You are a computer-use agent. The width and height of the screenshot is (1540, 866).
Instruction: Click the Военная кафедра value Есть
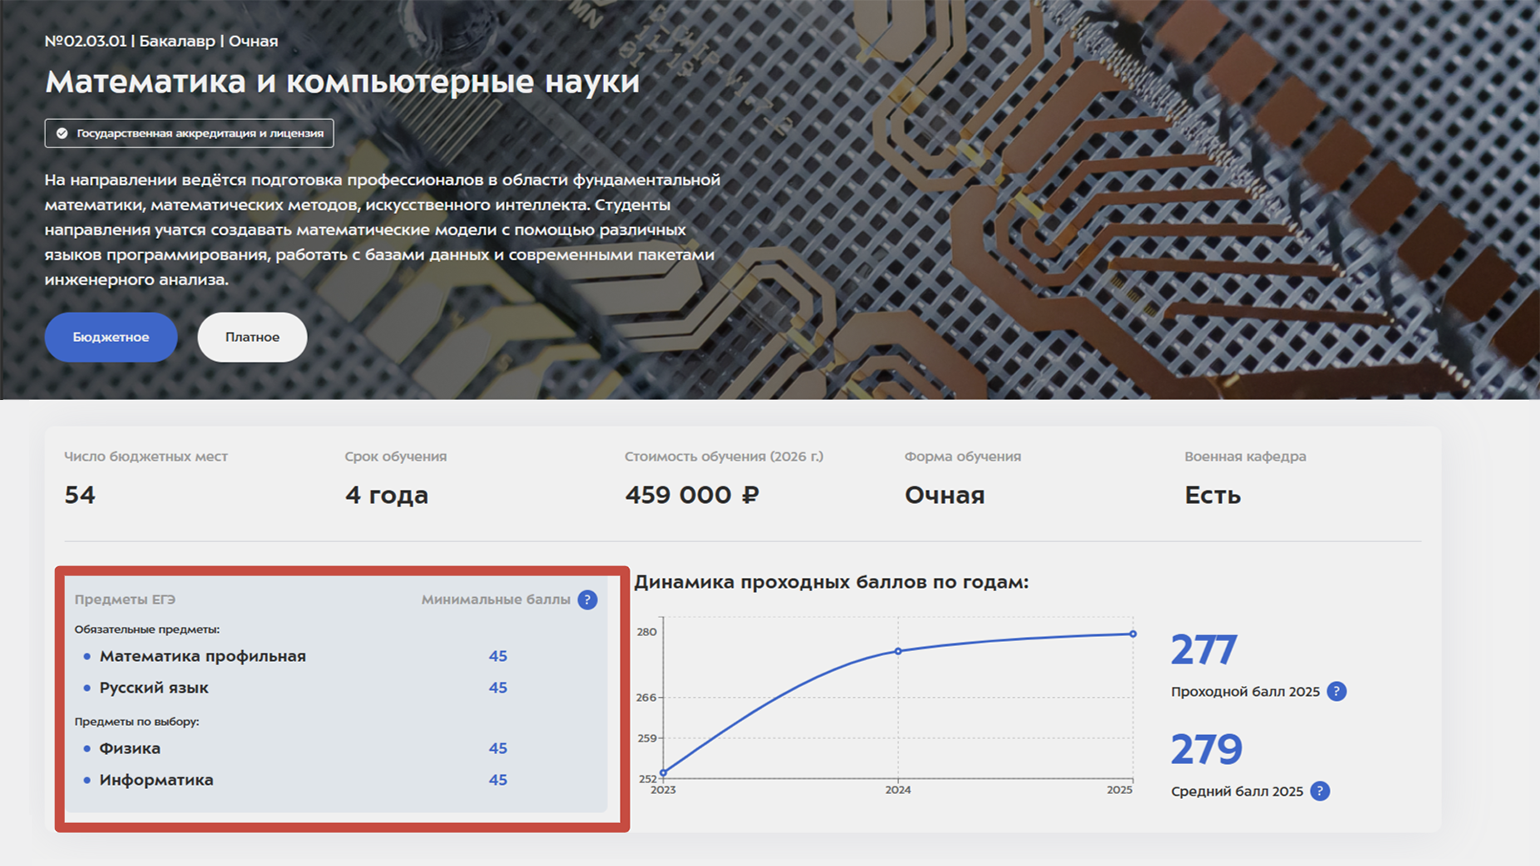pos(1212,495)
